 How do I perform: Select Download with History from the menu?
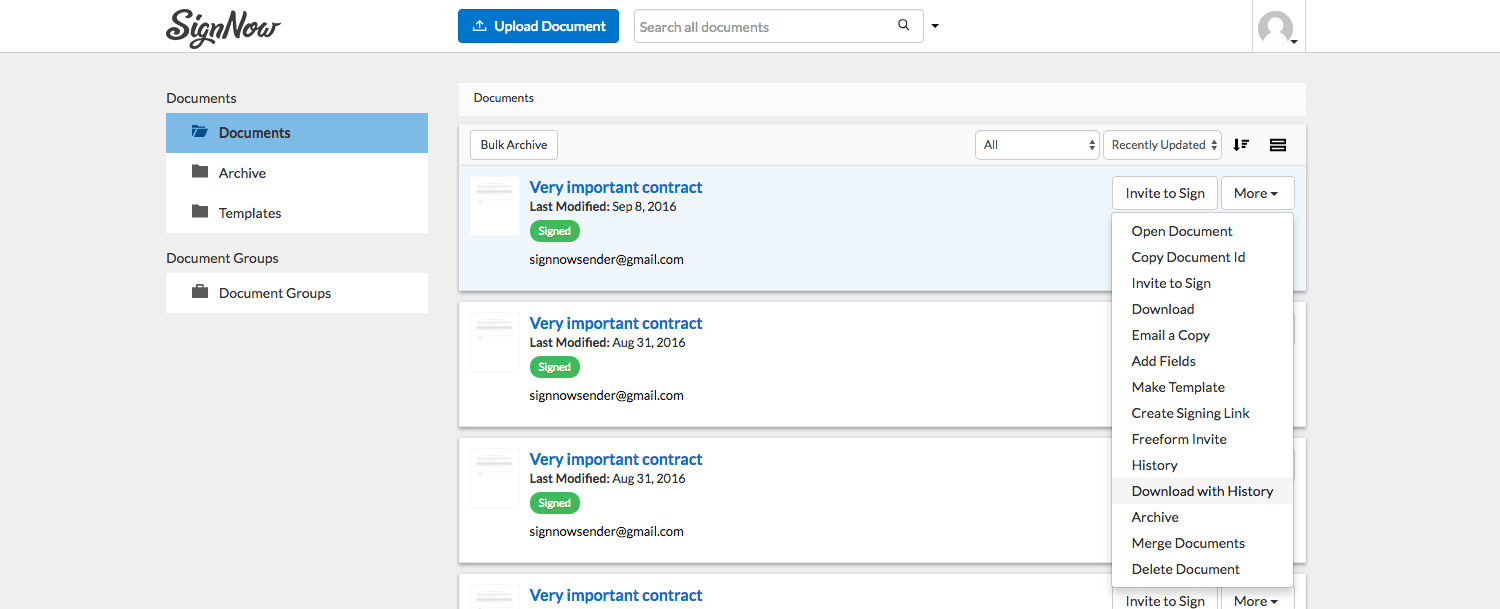pos(1202,490)
